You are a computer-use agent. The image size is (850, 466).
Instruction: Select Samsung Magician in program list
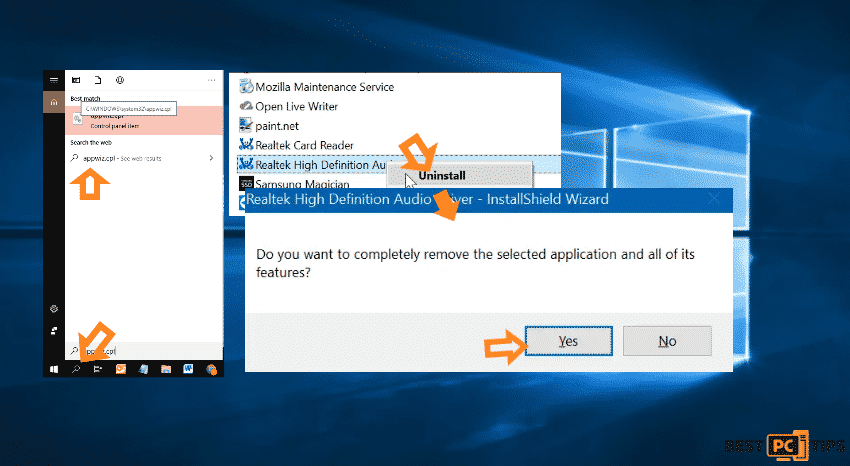tap(302, 184)
